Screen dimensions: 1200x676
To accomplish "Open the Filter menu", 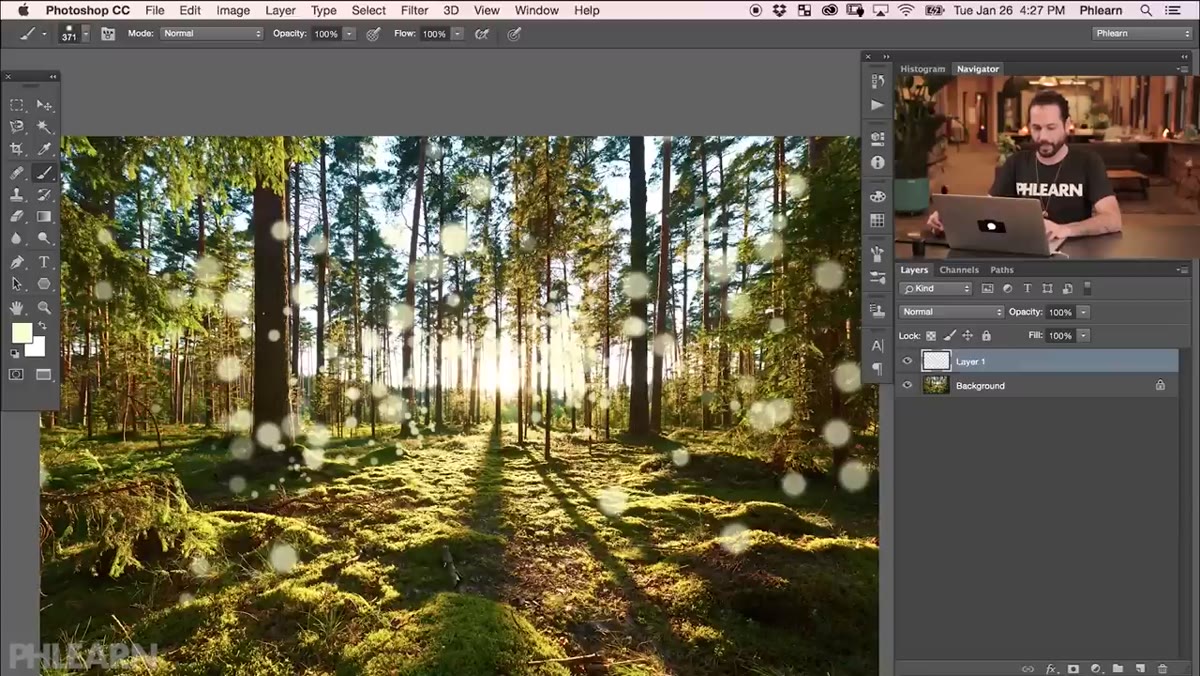I will tap(414, 10).
